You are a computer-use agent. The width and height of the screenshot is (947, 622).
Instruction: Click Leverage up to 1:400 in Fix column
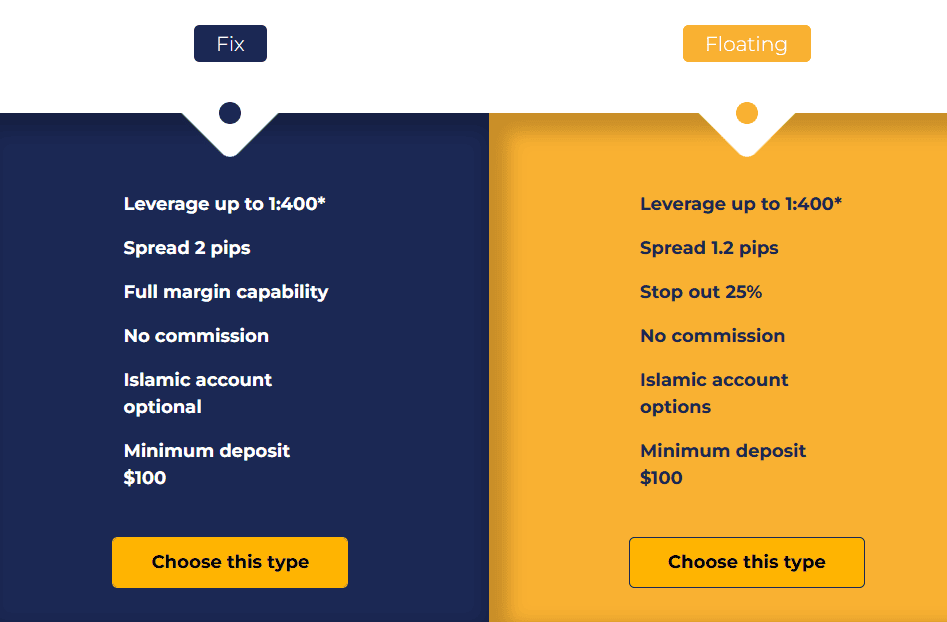coord(224,203)
